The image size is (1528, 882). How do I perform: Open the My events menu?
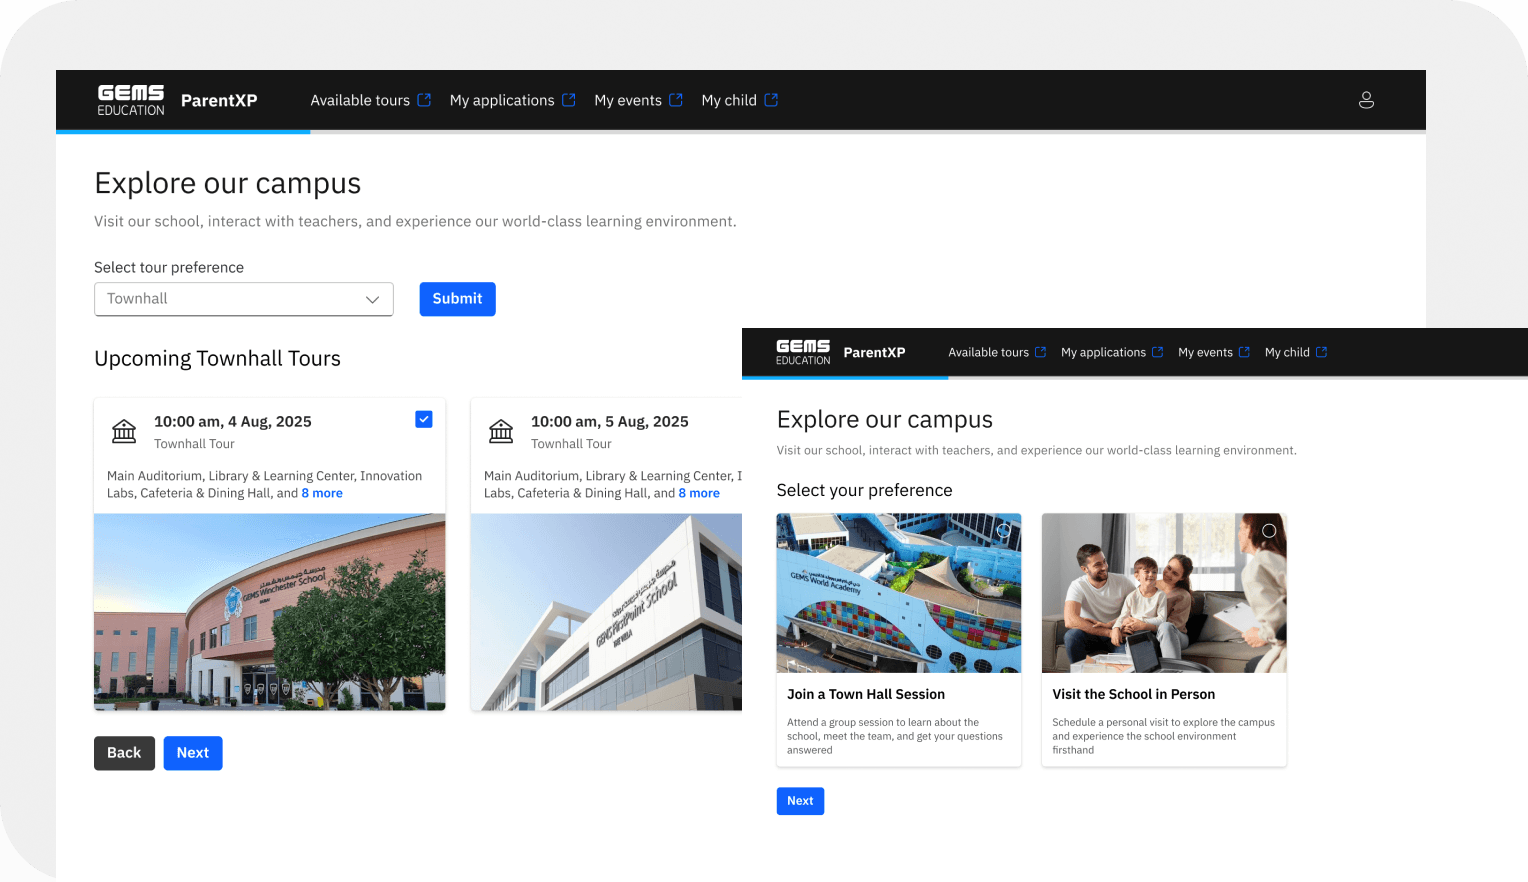pos(628,99)
